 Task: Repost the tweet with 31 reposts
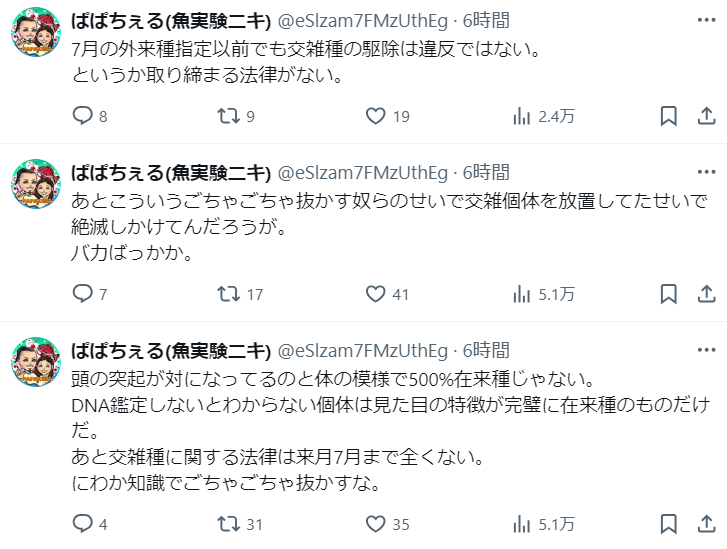pyautogui.click(x=229, y=523)
